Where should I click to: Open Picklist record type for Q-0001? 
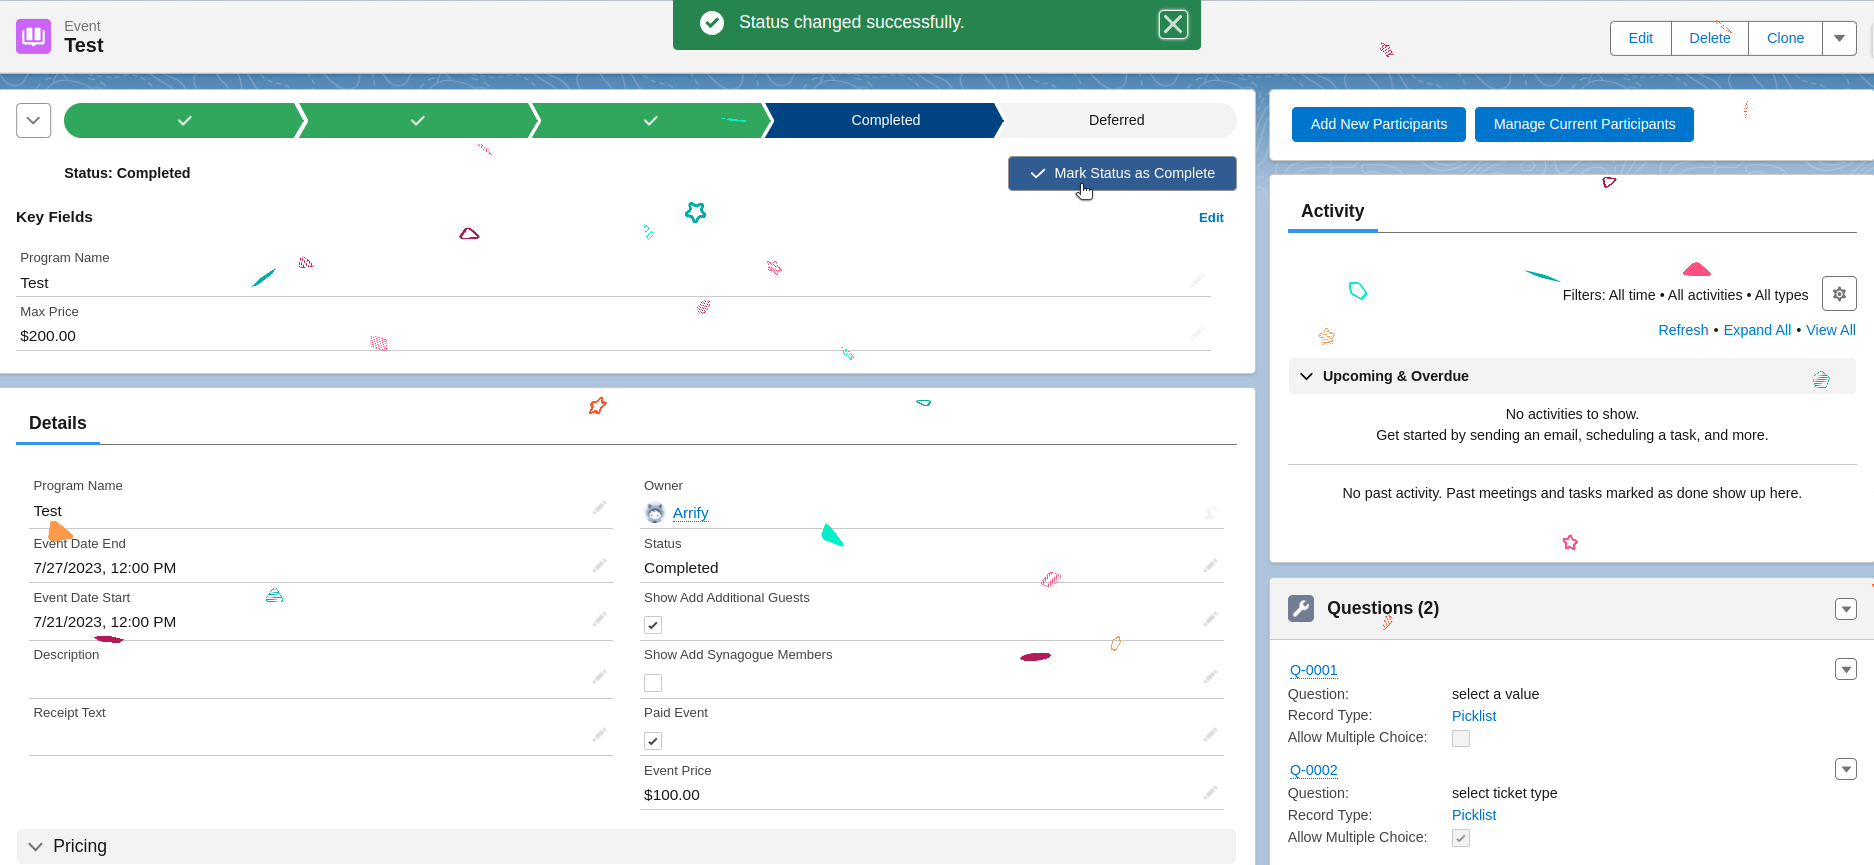[1474, 716]
